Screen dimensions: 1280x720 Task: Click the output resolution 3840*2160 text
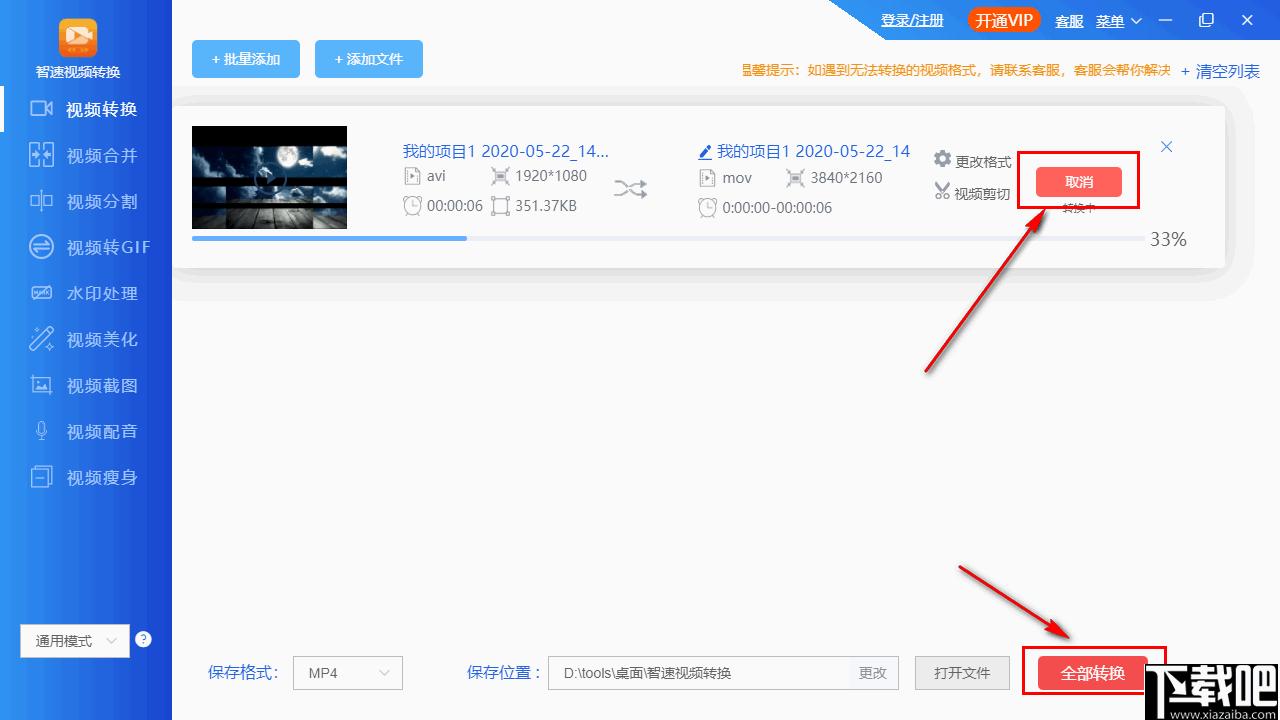pyautogui.click(x=846, y=178)
